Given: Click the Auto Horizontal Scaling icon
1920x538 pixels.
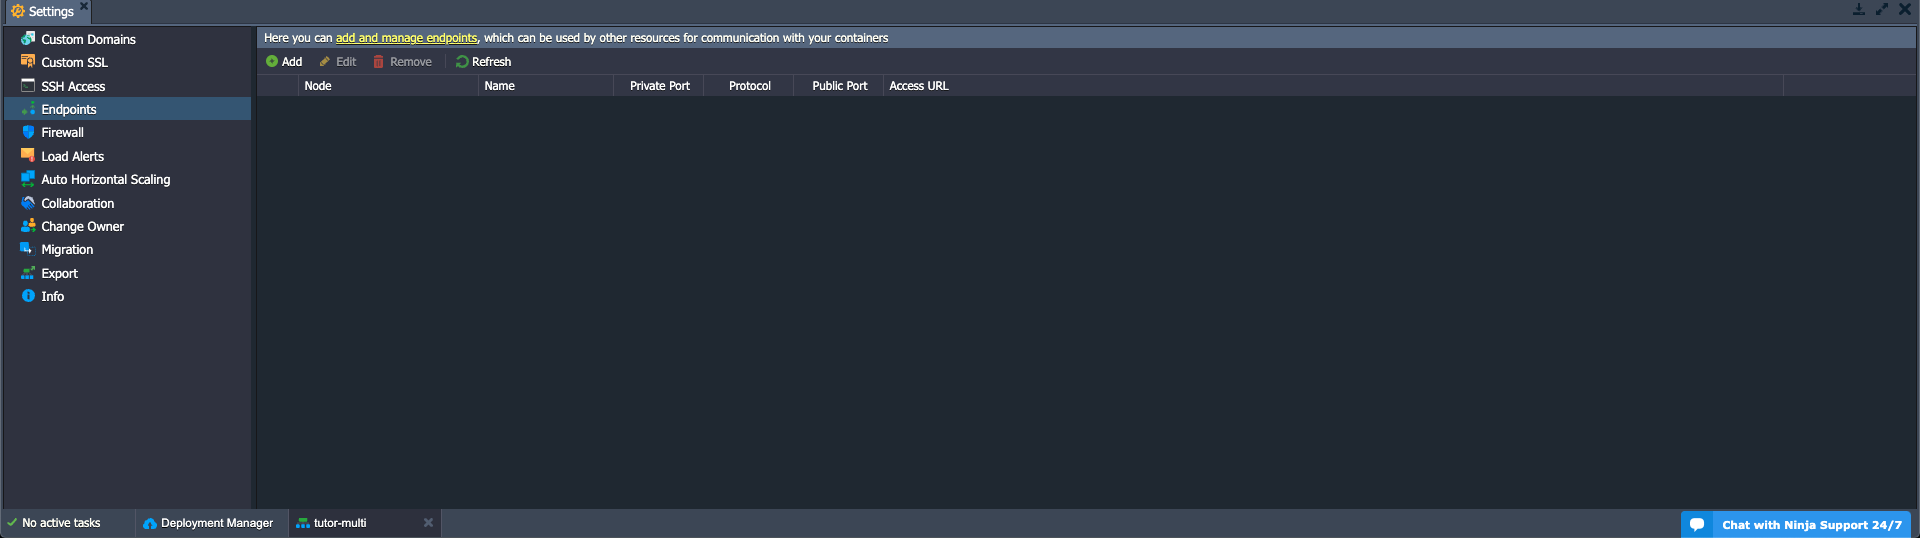Looking at the screenshot, I should (x=28, y=179).
